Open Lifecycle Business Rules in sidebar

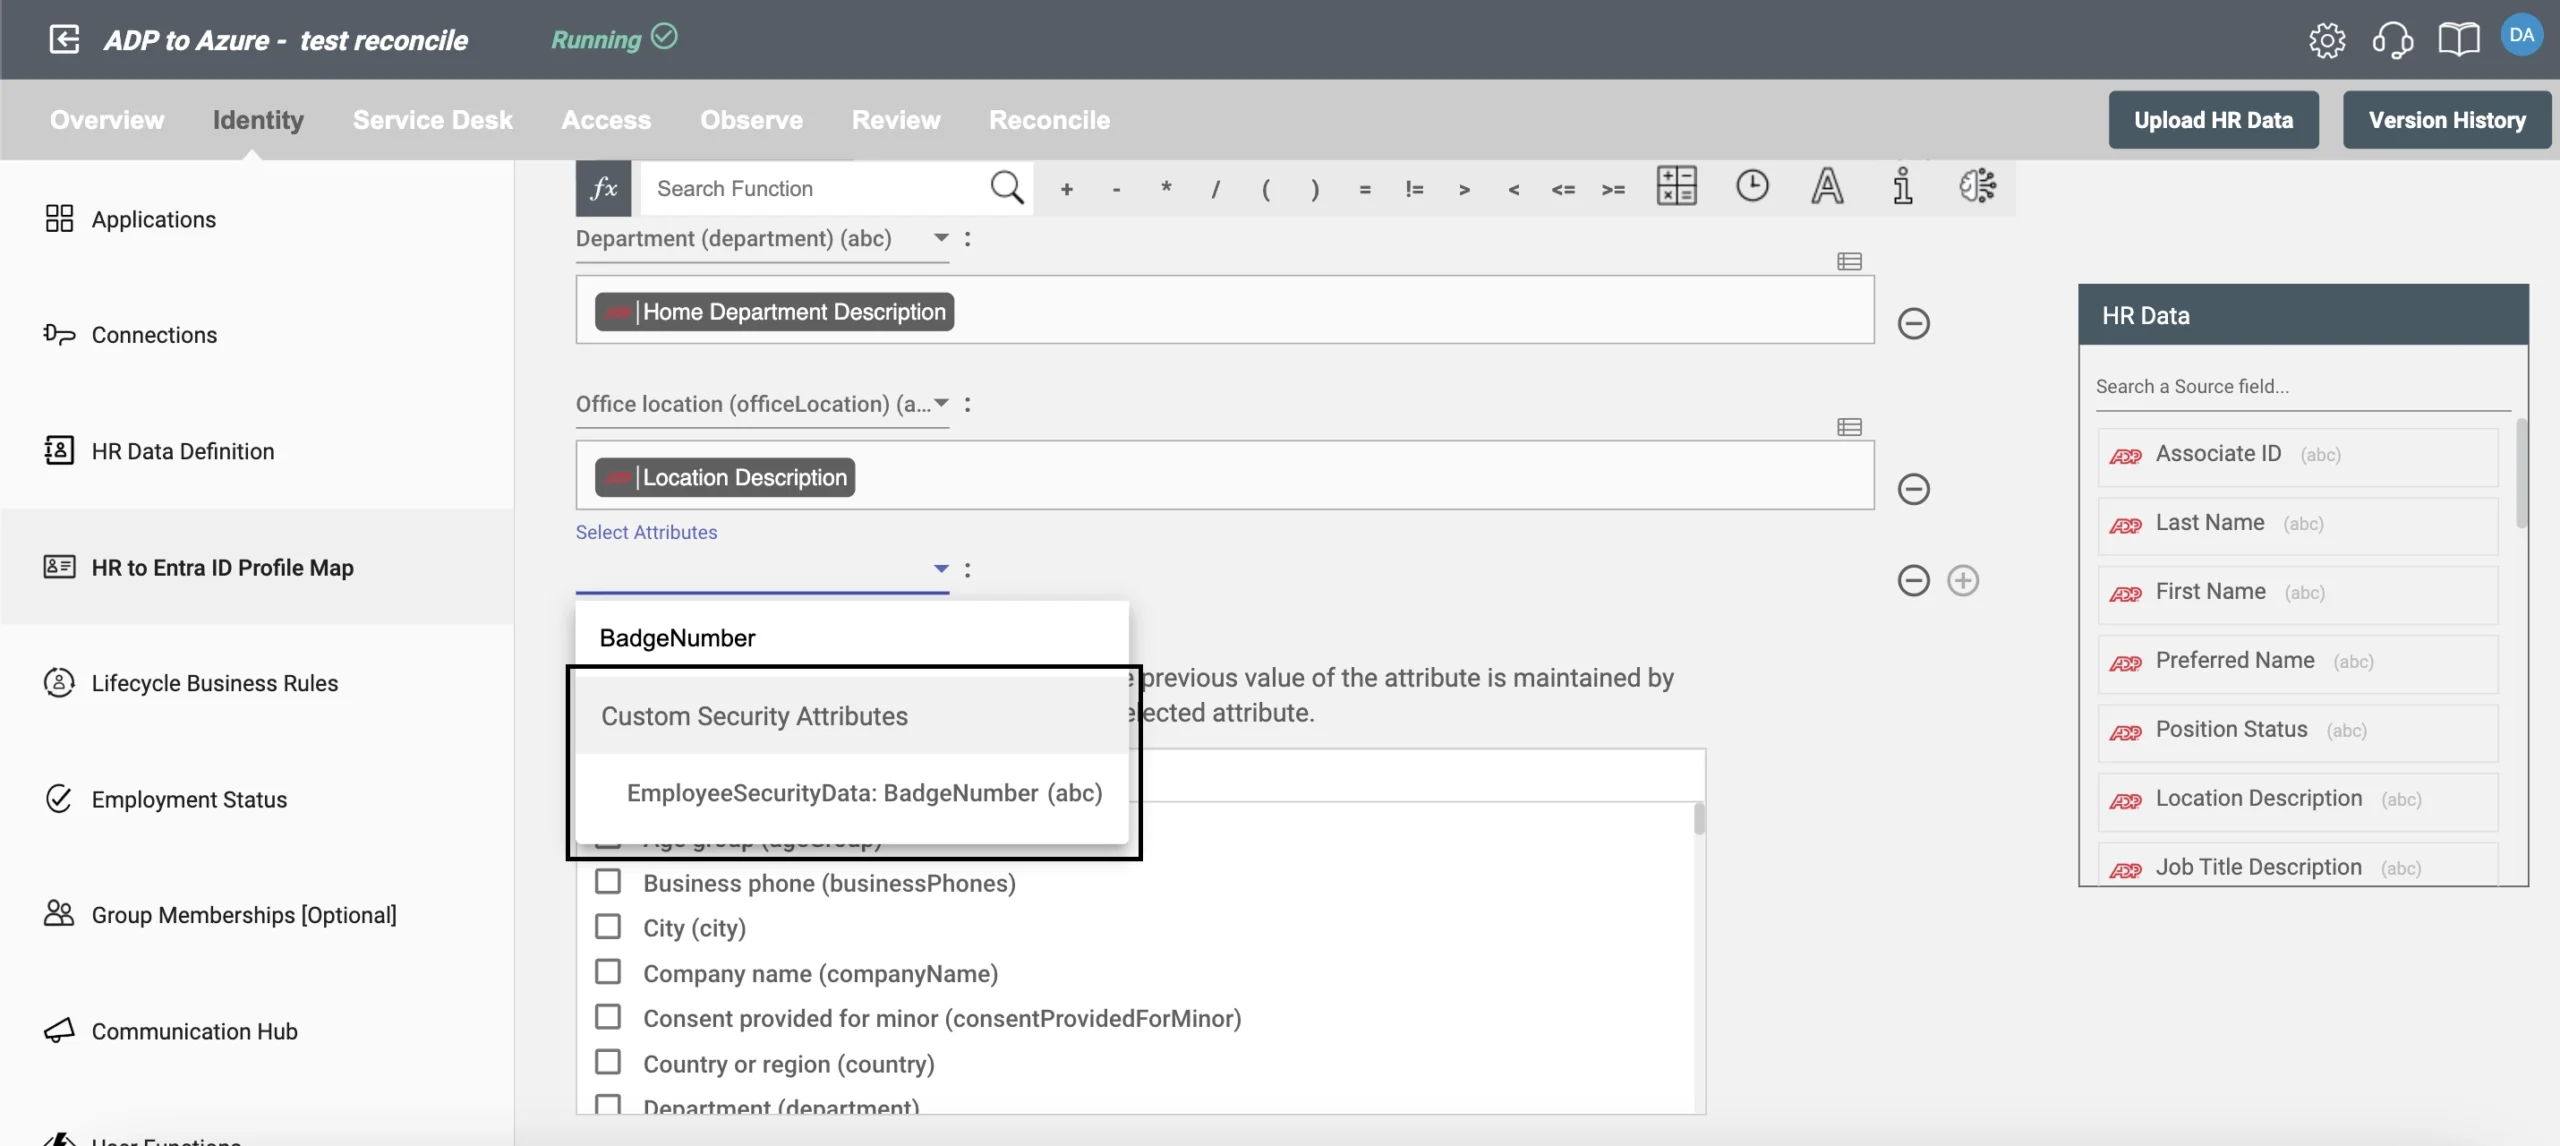coord(256,683)
